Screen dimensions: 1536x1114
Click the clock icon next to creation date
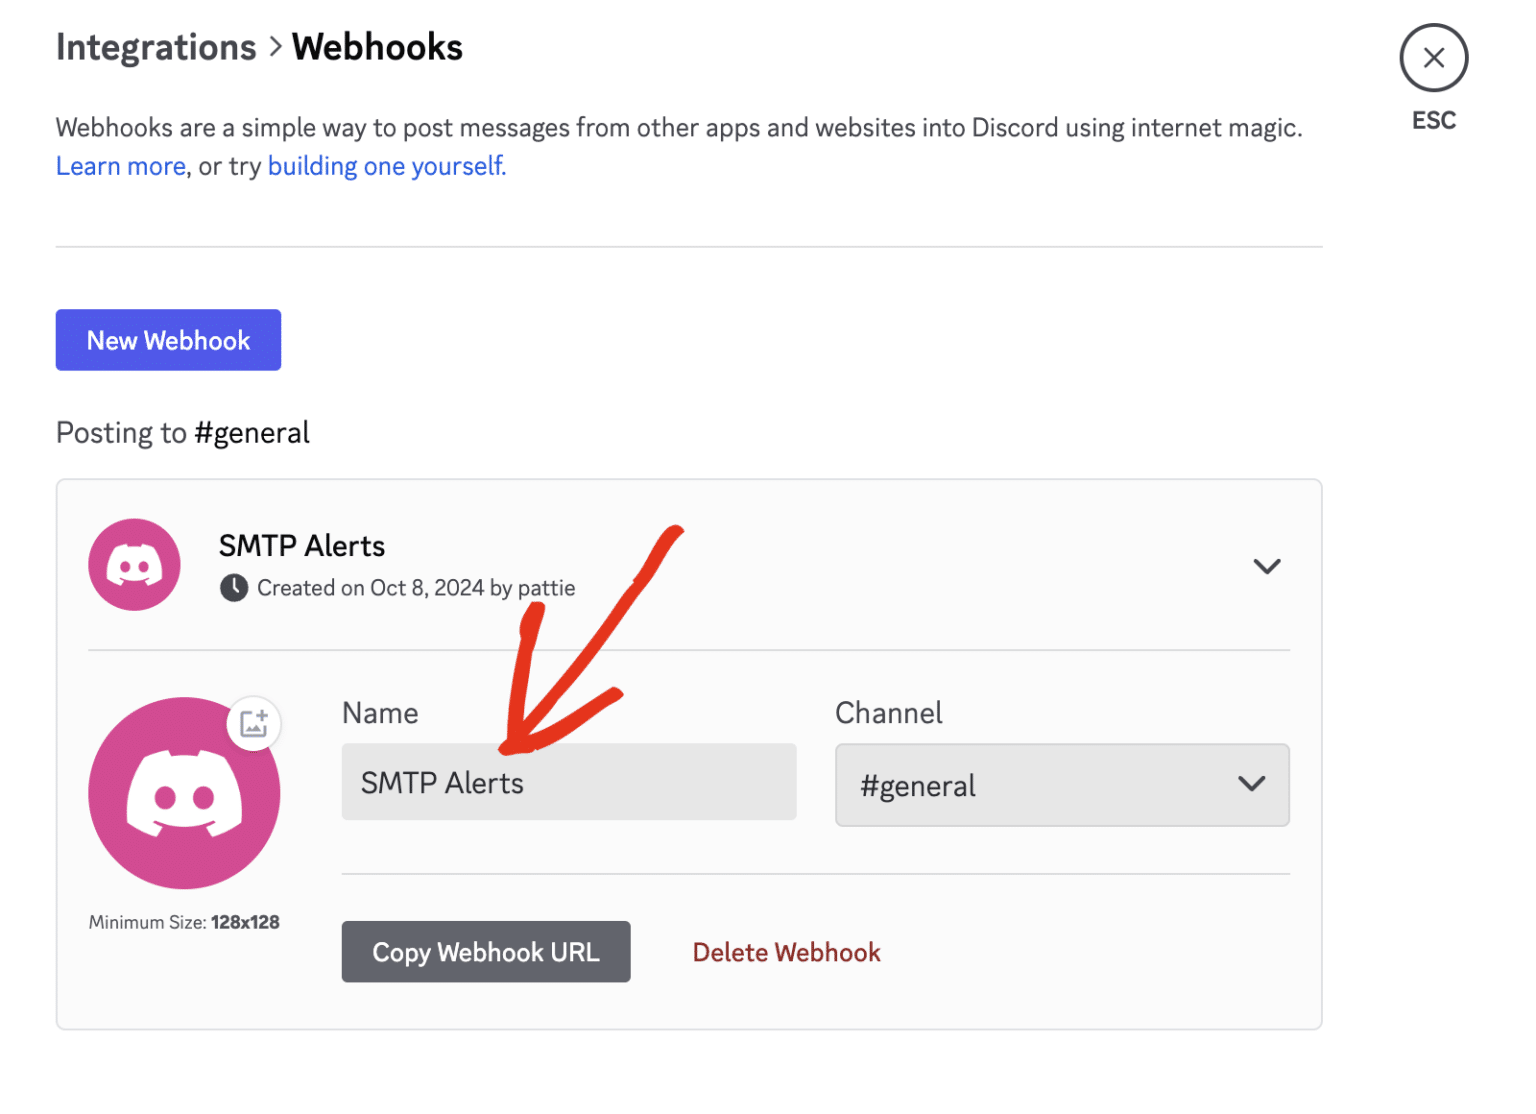(x=233, y=588)
